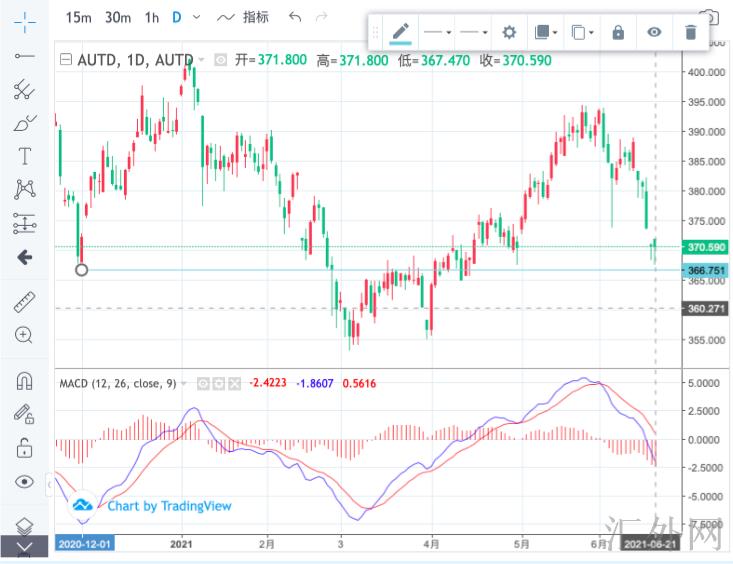
Task: Click the zoom-in magnifier tool
Action: (x=25, y=335)
